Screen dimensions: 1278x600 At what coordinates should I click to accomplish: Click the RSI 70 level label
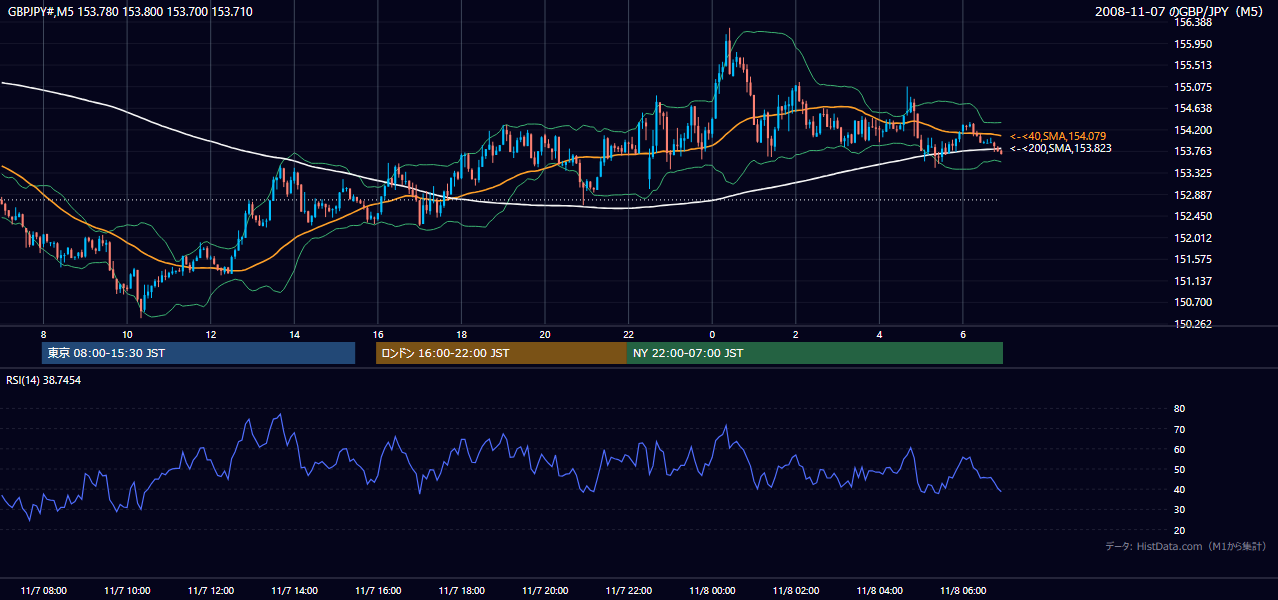coord(1179,429)
